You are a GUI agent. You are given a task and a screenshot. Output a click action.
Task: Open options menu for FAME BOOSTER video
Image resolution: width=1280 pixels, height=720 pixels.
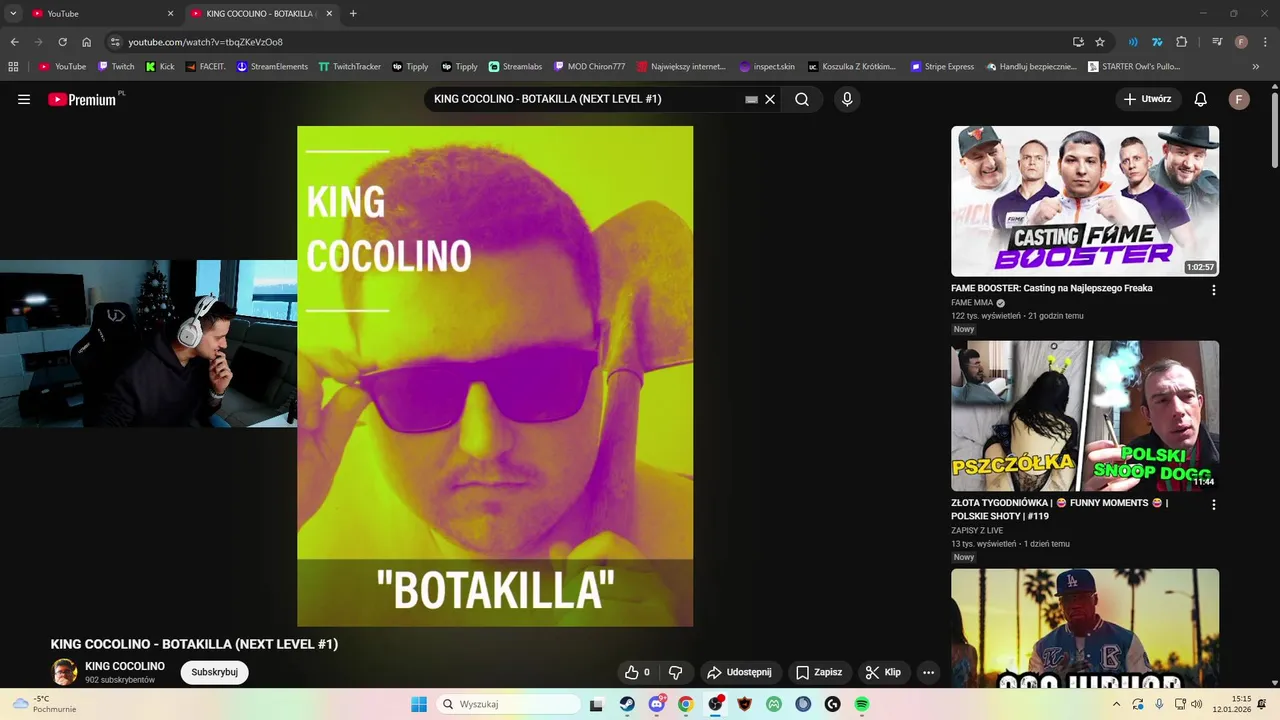point(1214,290)
